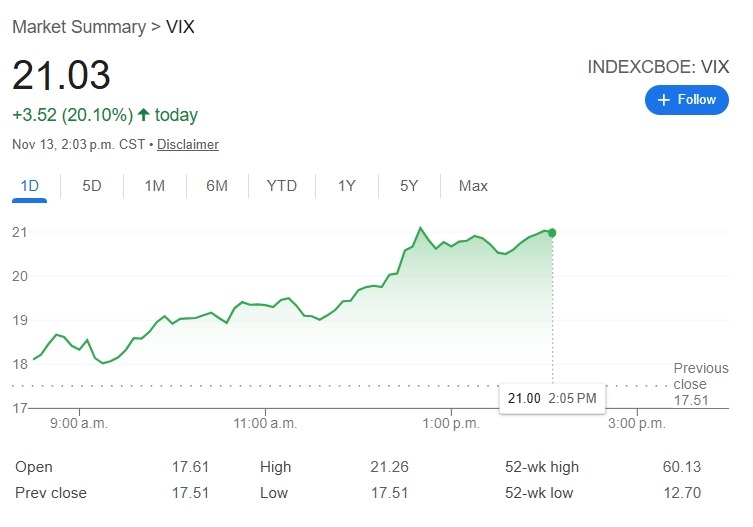Viewport: 753px width, 527px height.
Task: Show the 6M chart range
Action: pyautogui.click(x=217, y=186)
